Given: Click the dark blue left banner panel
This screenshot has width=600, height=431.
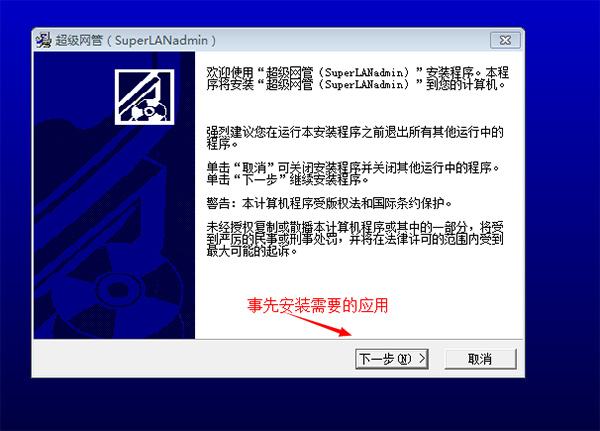Looking at the screenshot, I should point(114,195).
